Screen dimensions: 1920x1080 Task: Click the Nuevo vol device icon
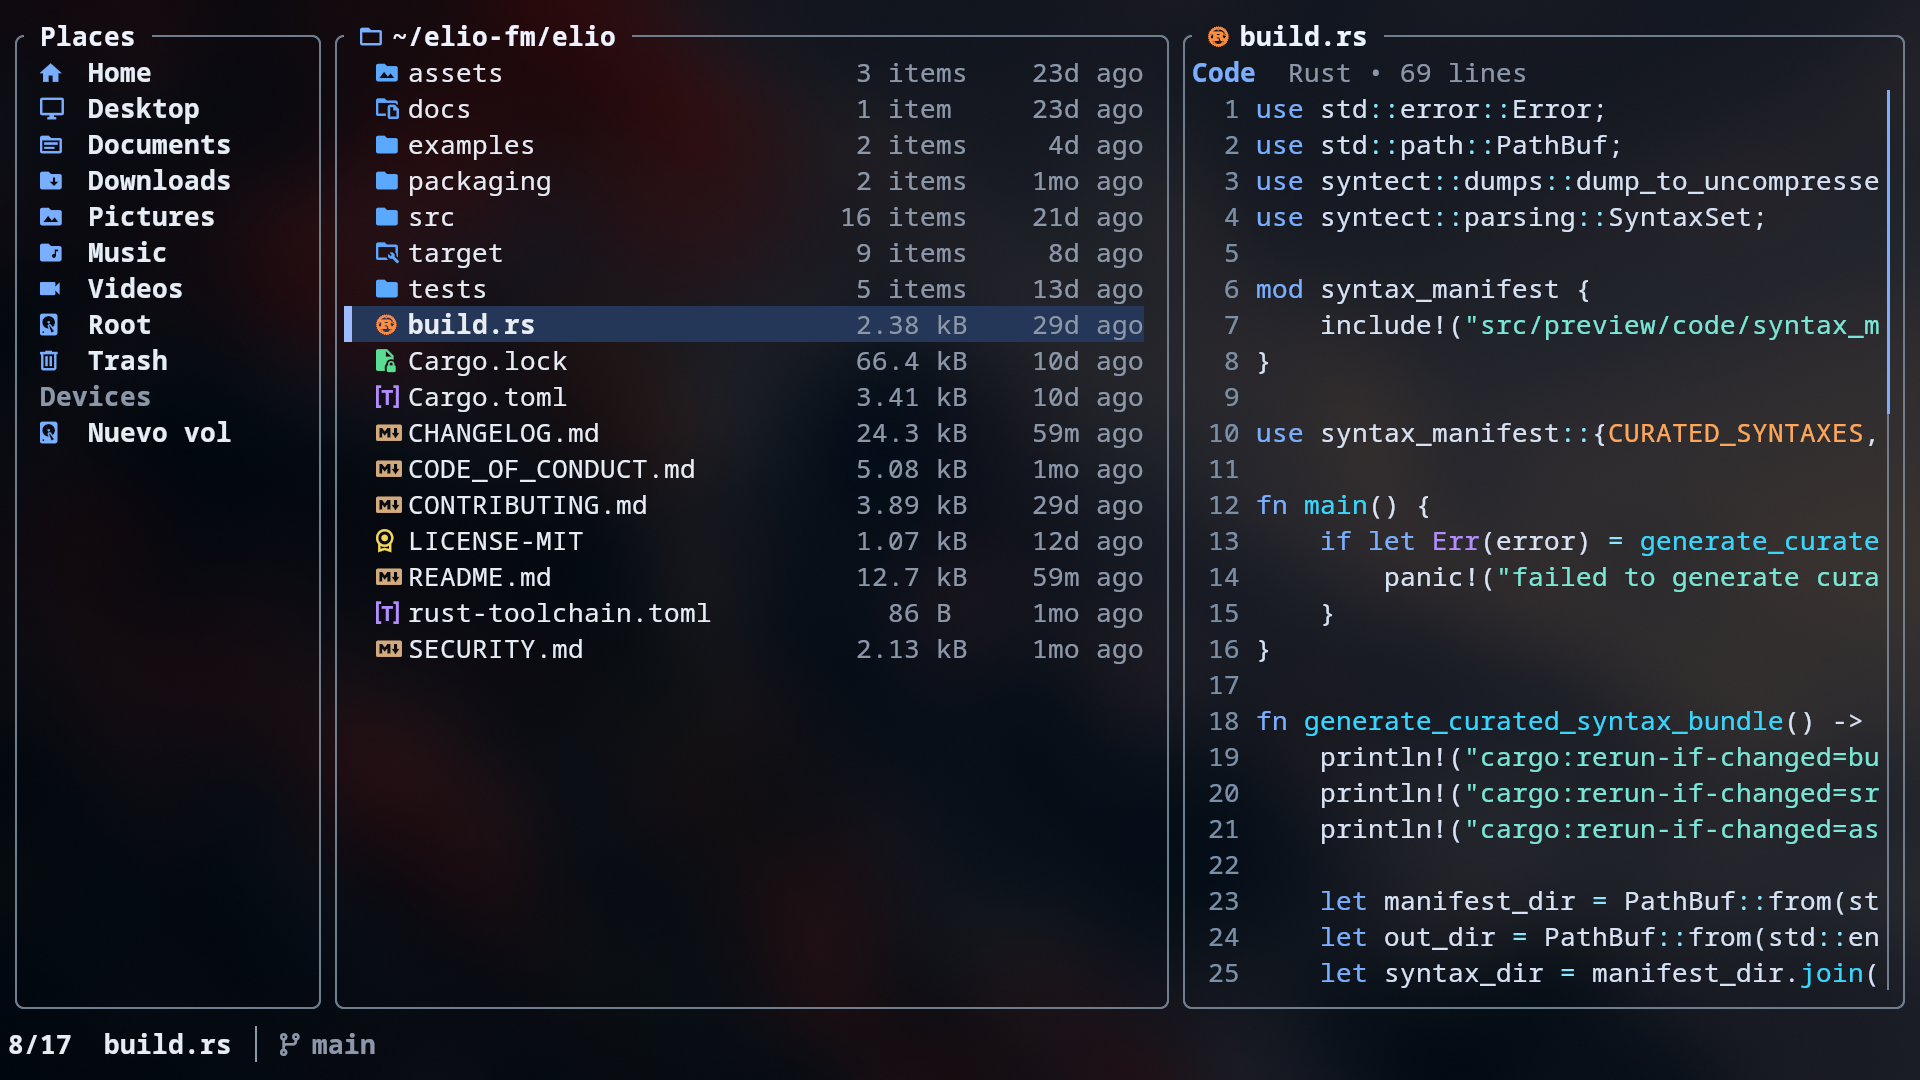click(x=49, y=433)
